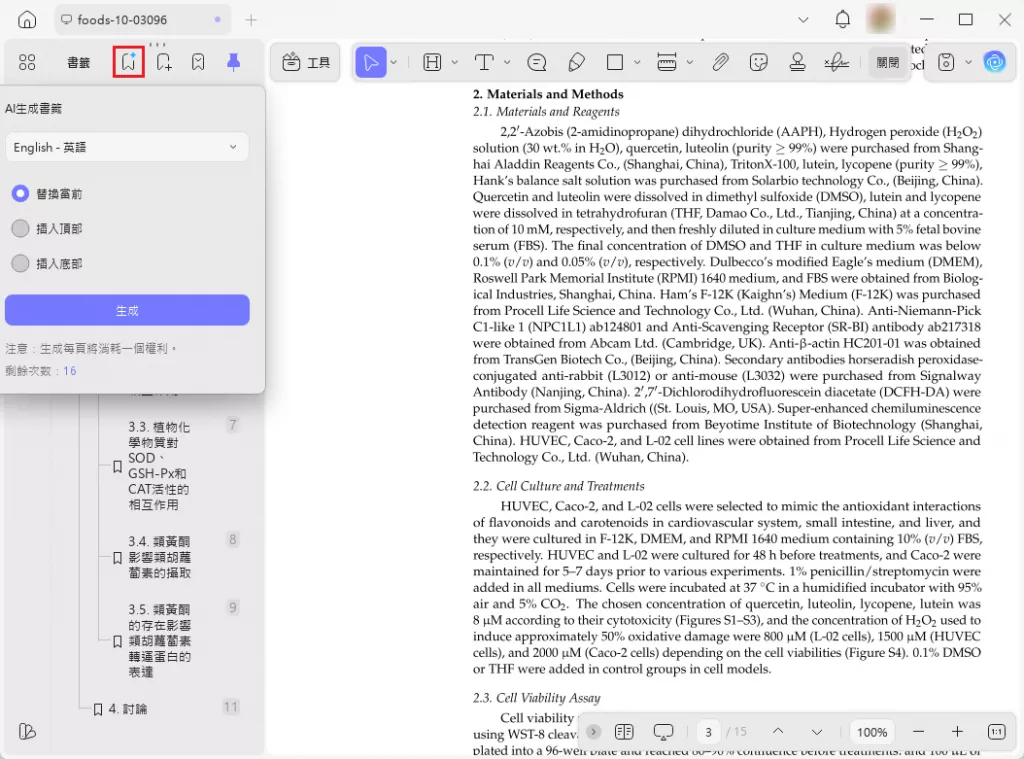The width and height of the screenshot is (1024, 759).
Task: Open the 工具 toolbar menu
Action: pos(305,61)
